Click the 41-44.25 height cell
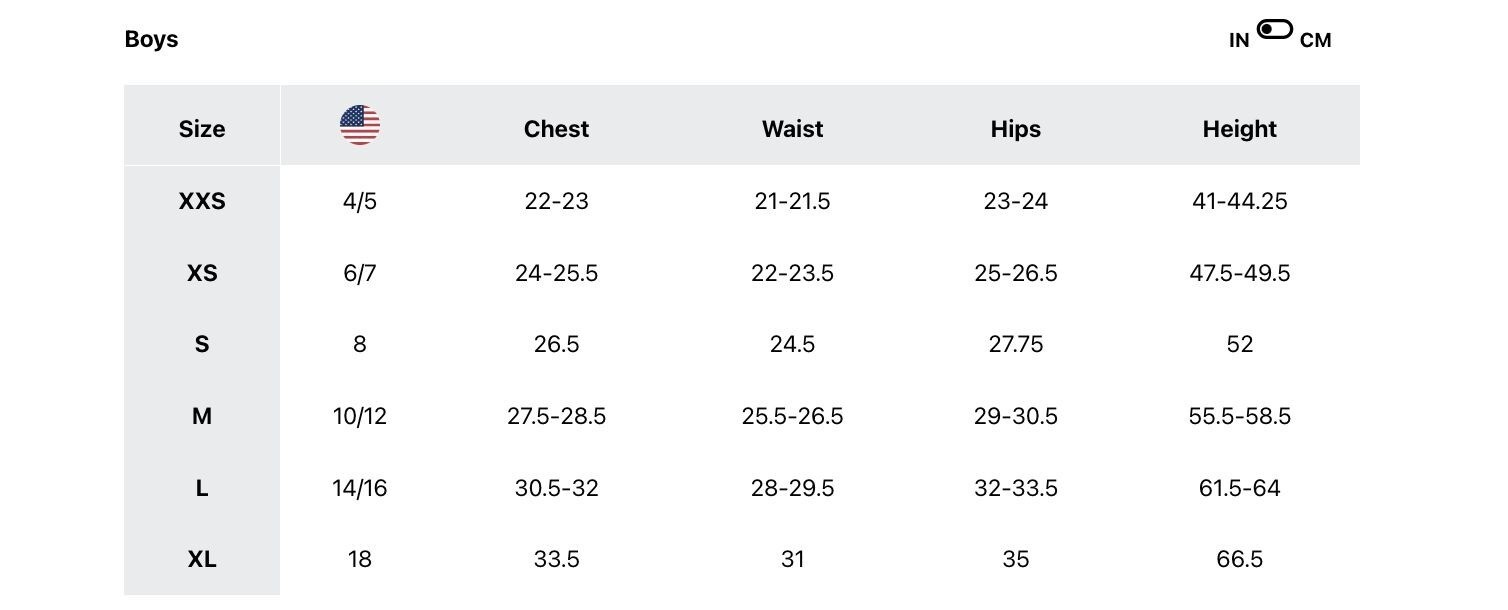This screenshot has height=610, width=1508. pos(1240,201)
